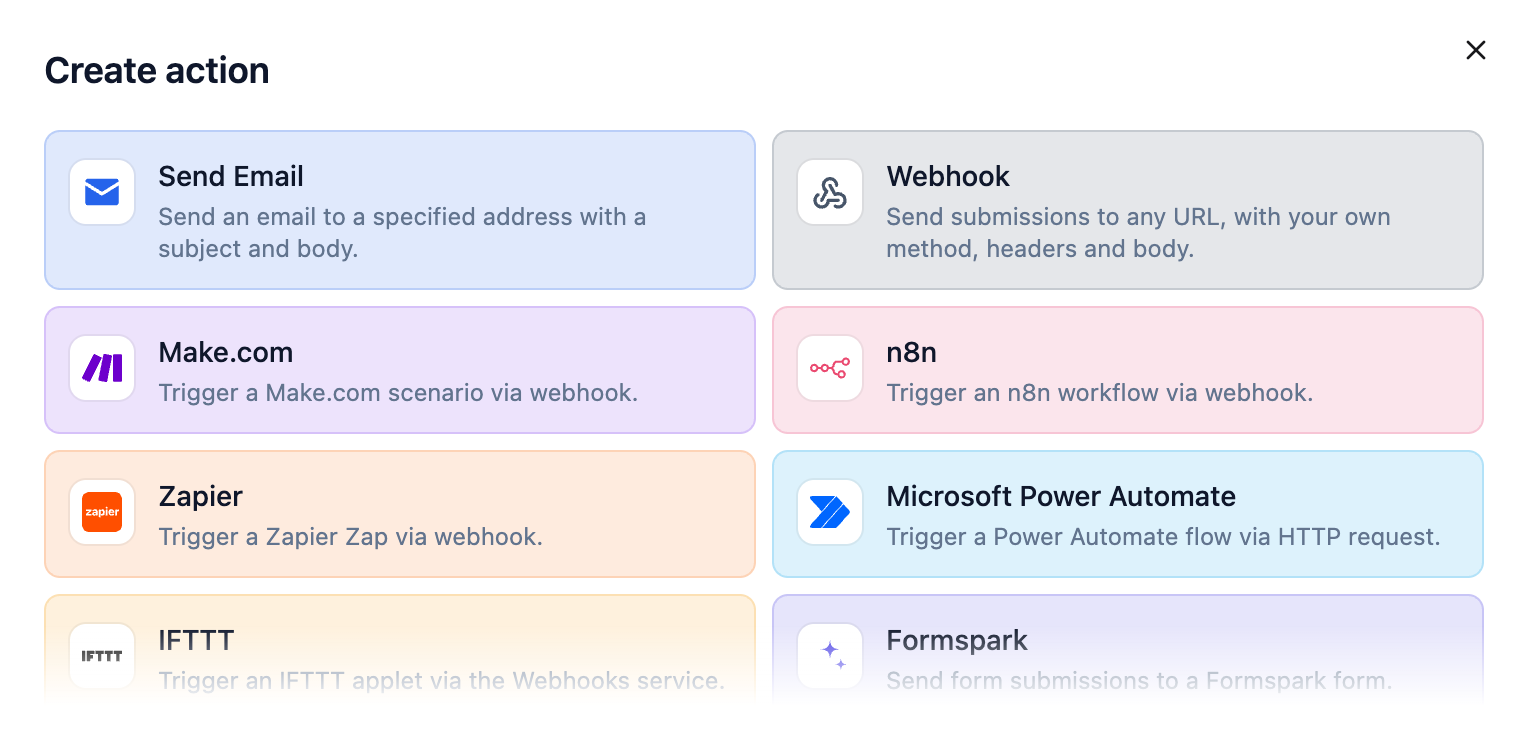Pick the Make.com action title
Viewport: 1526px width, 746px height.
(226, 353)
